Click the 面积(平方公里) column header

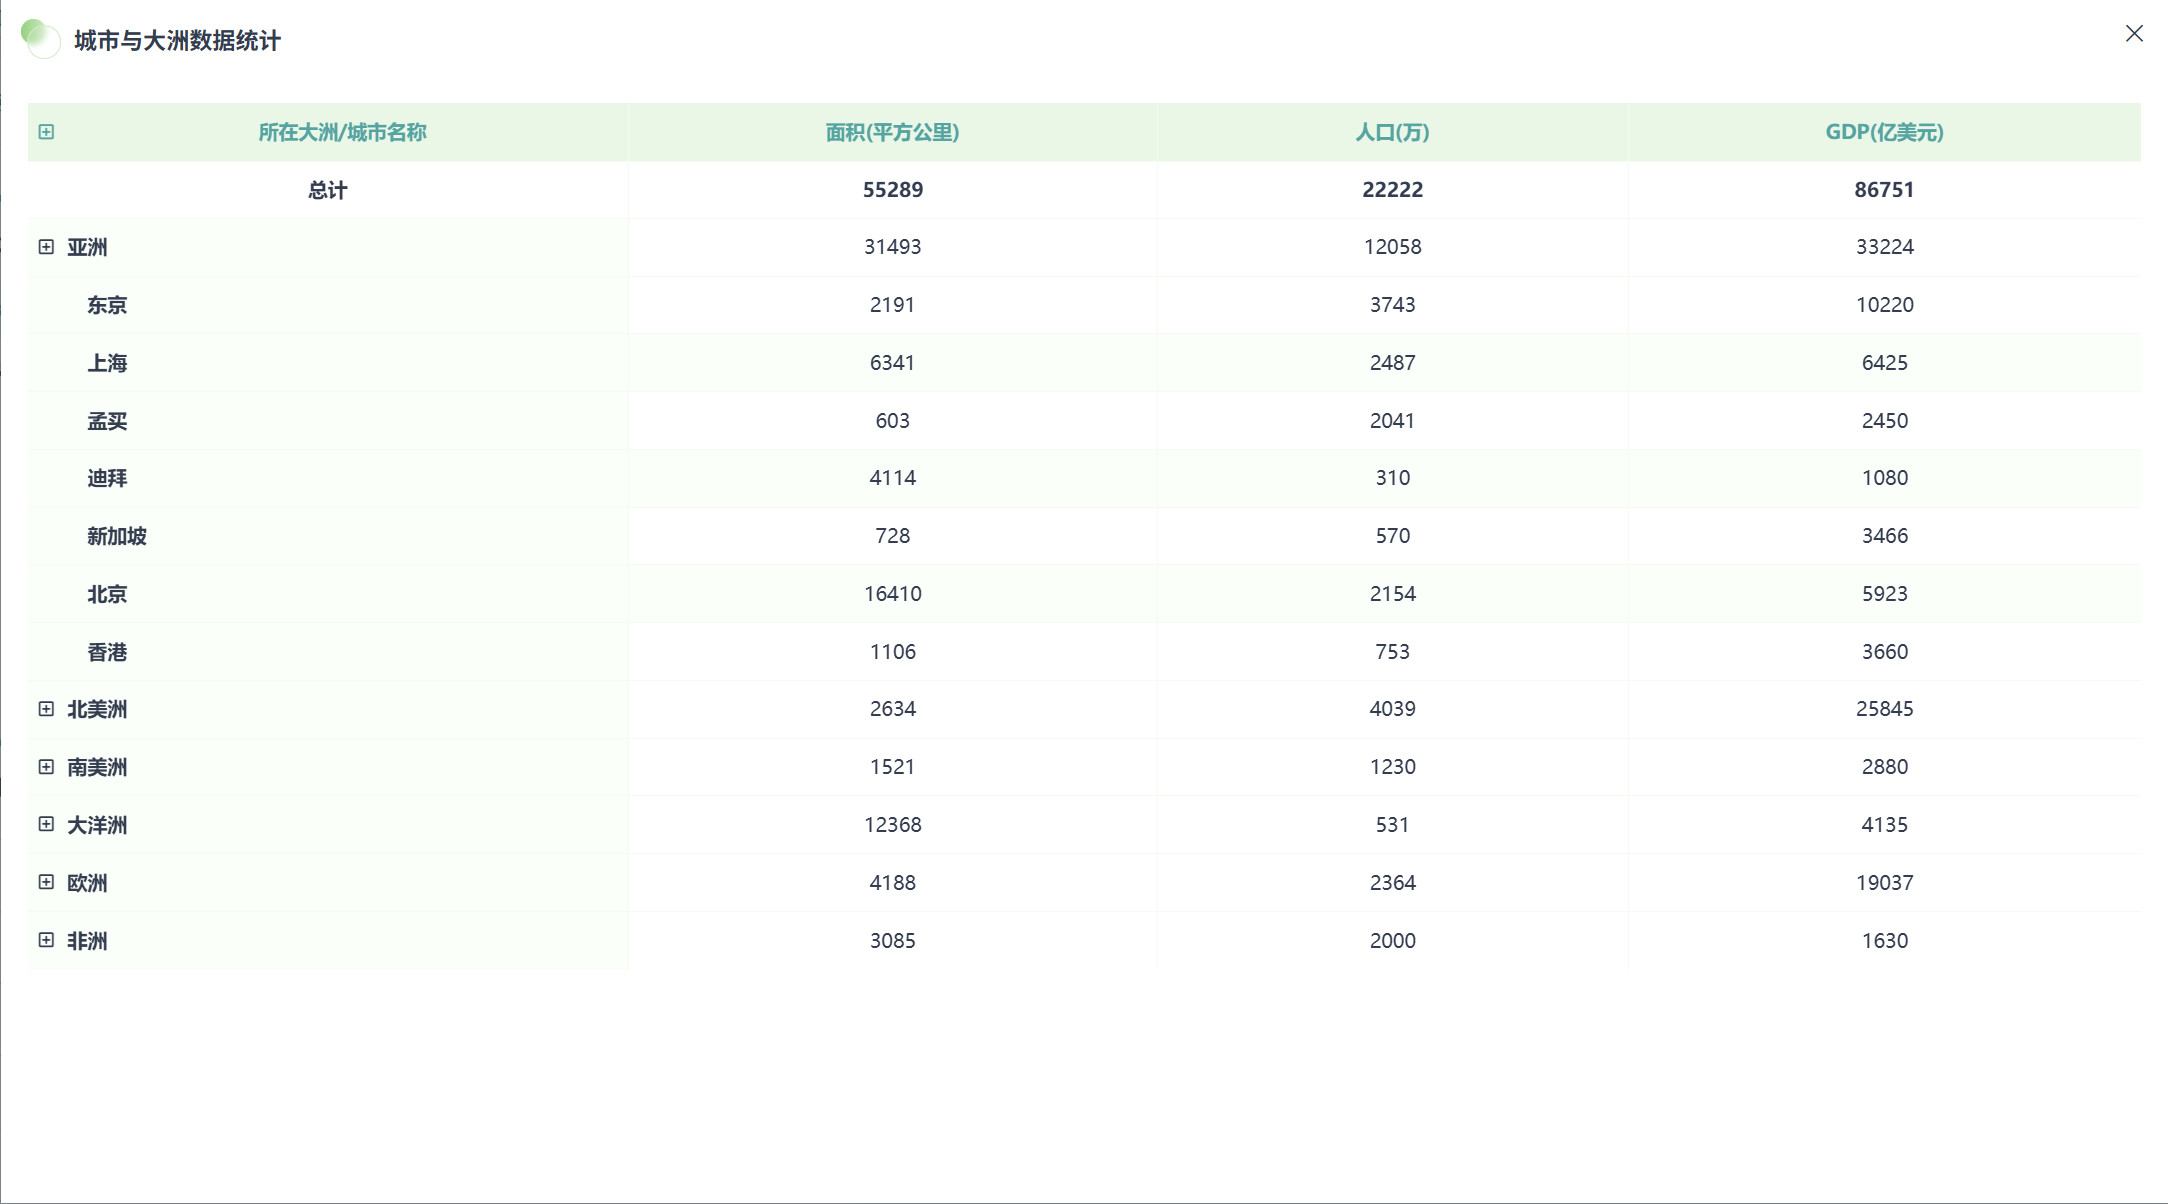892,132
